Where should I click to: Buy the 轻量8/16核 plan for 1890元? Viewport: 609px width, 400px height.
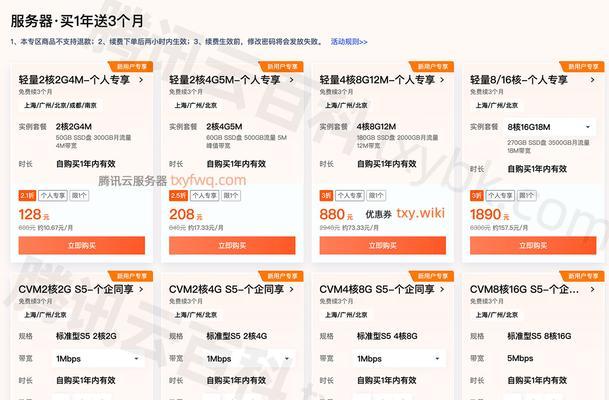533,245
